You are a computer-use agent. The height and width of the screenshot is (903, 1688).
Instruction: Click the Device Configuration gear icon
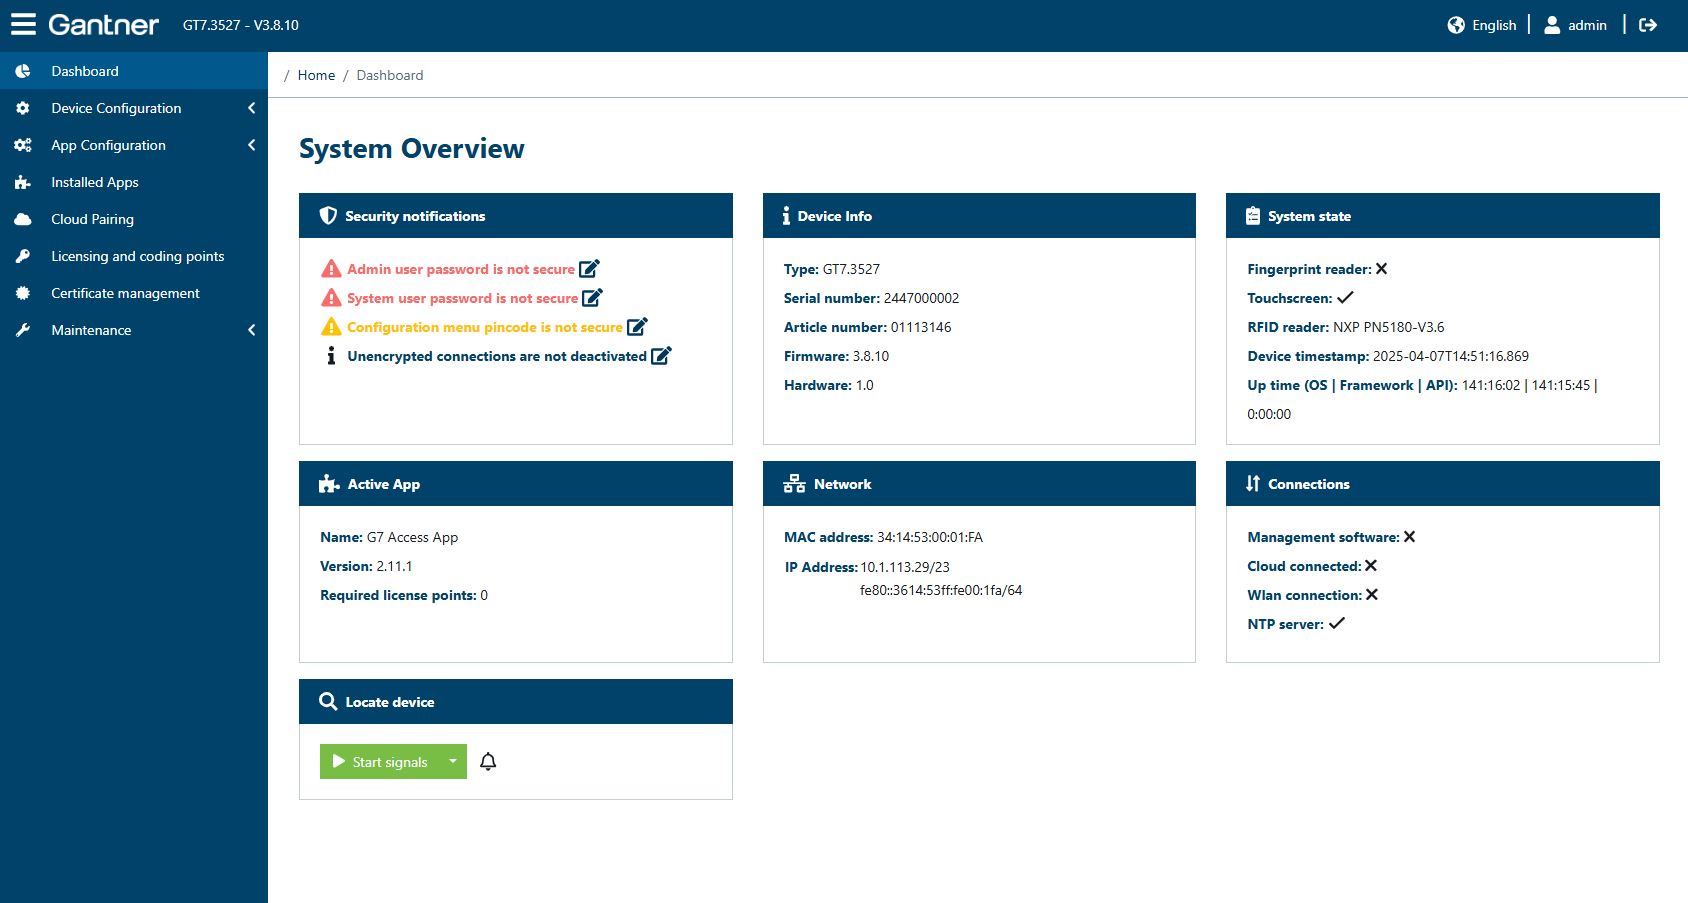point(23,108)
